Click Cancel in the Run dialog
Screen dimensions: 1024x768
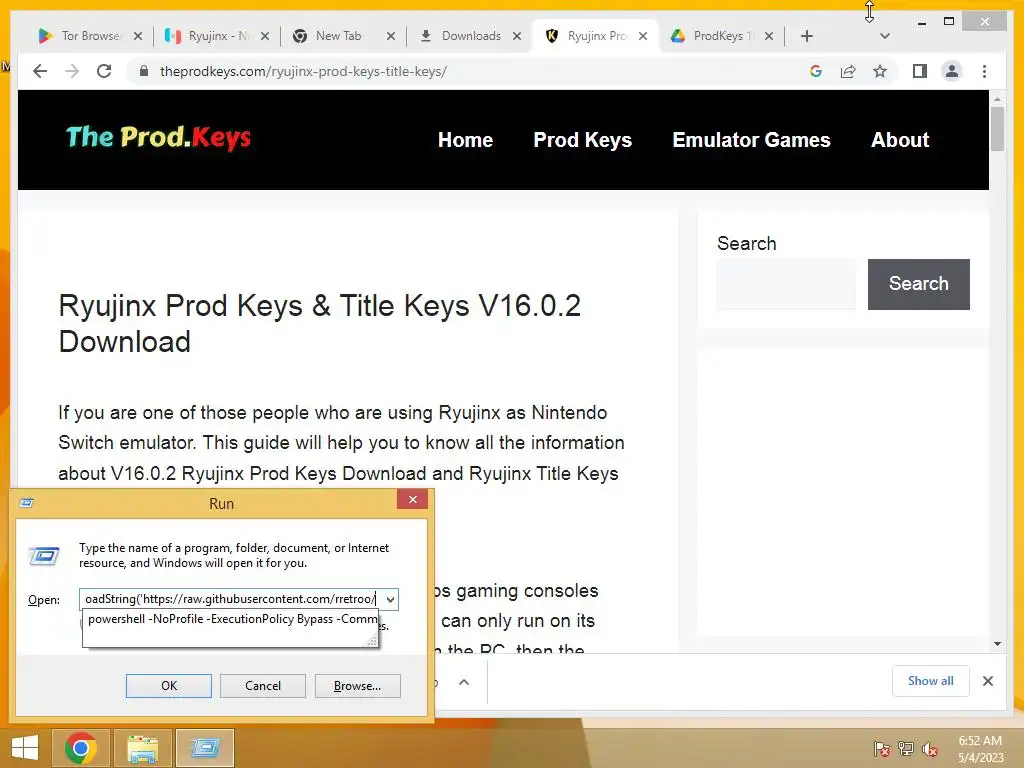[263, 686]
